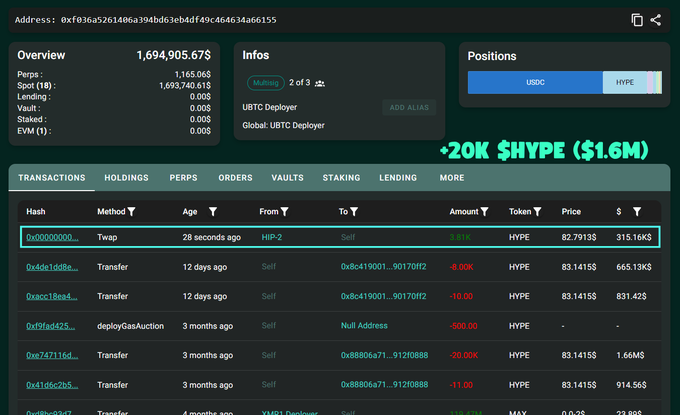Click the Multisig badge
Viewport: 680px width, 415px height.
click(x=266, y=83)
